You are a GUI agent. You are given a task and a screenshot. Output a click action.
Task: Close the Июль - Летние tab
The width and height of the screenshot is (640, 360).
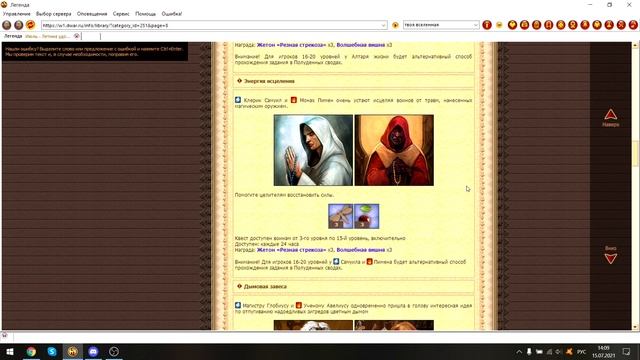pyautogui.click(x=76, y=36)
